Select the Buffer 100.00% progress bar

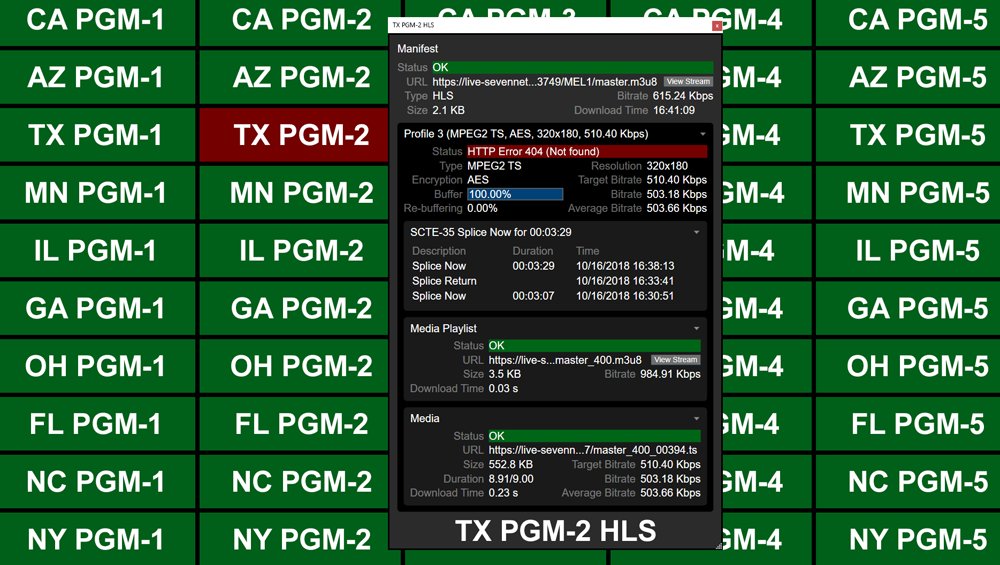515,194
